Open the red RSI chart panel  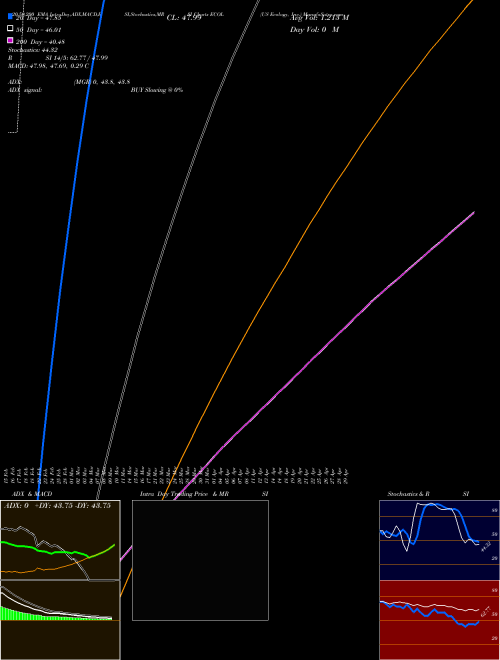439,620
